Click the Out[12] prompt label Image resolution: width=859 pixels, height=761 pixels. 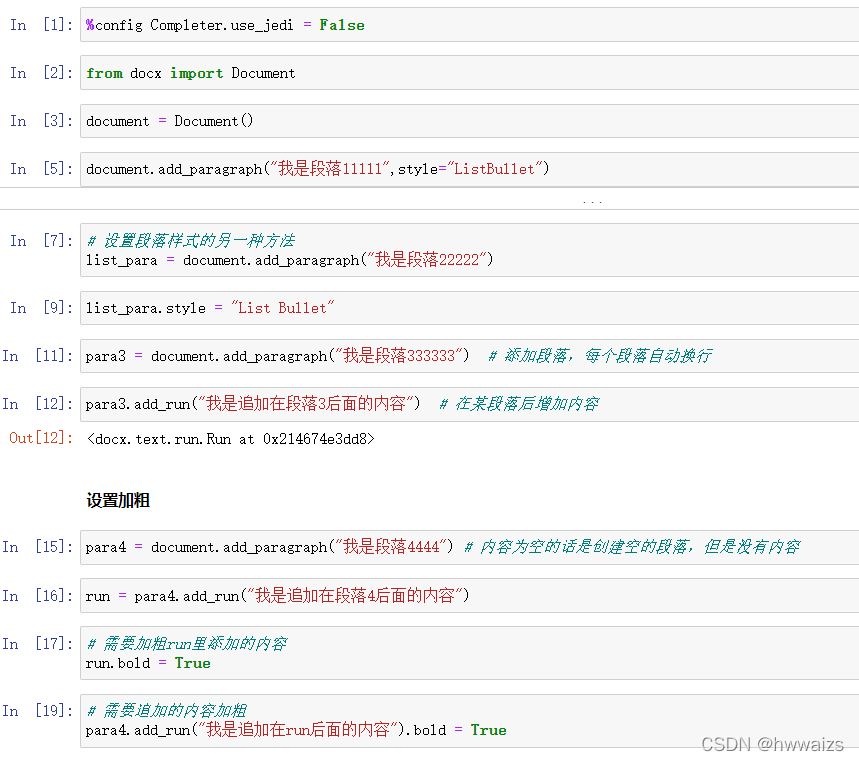[x=40, y=437]
